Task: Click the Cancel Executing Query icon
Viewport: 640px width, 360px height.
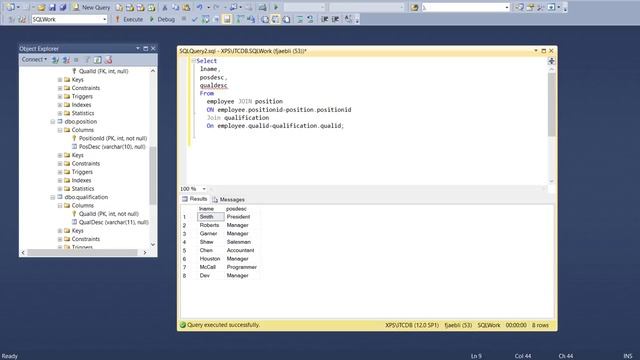Action: pos(184,19)
